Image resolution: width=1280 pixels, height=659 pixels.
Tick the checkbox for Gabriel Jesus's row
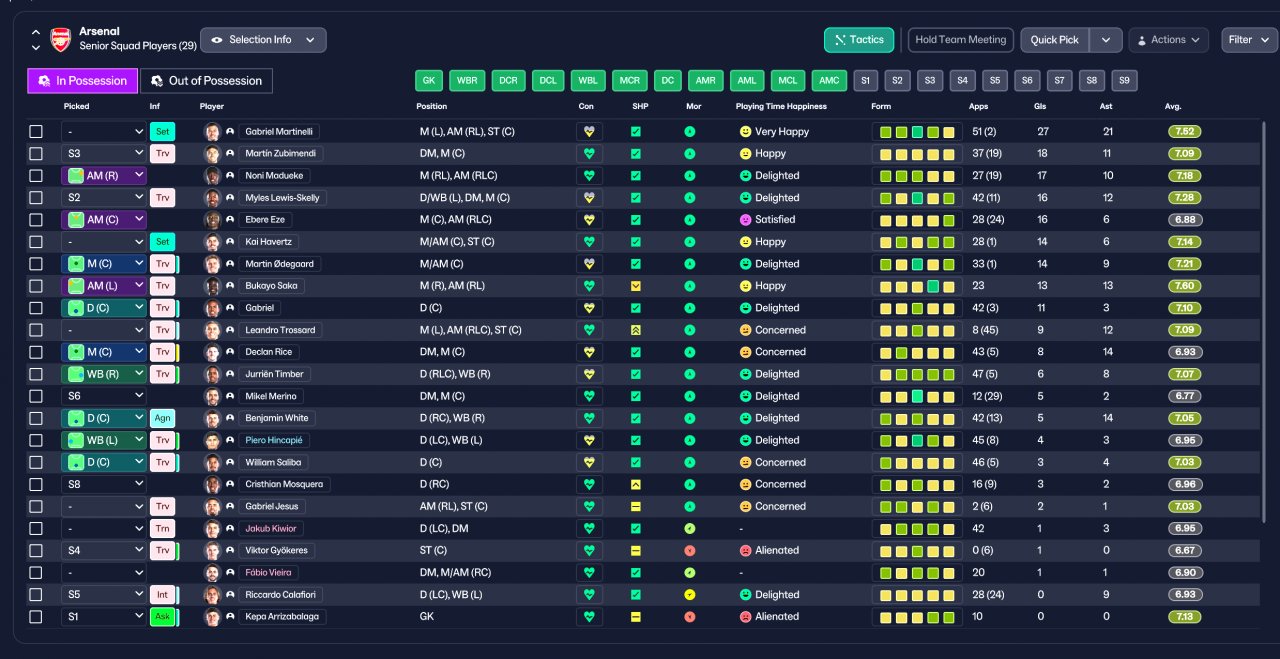click(x=36, y=506)
